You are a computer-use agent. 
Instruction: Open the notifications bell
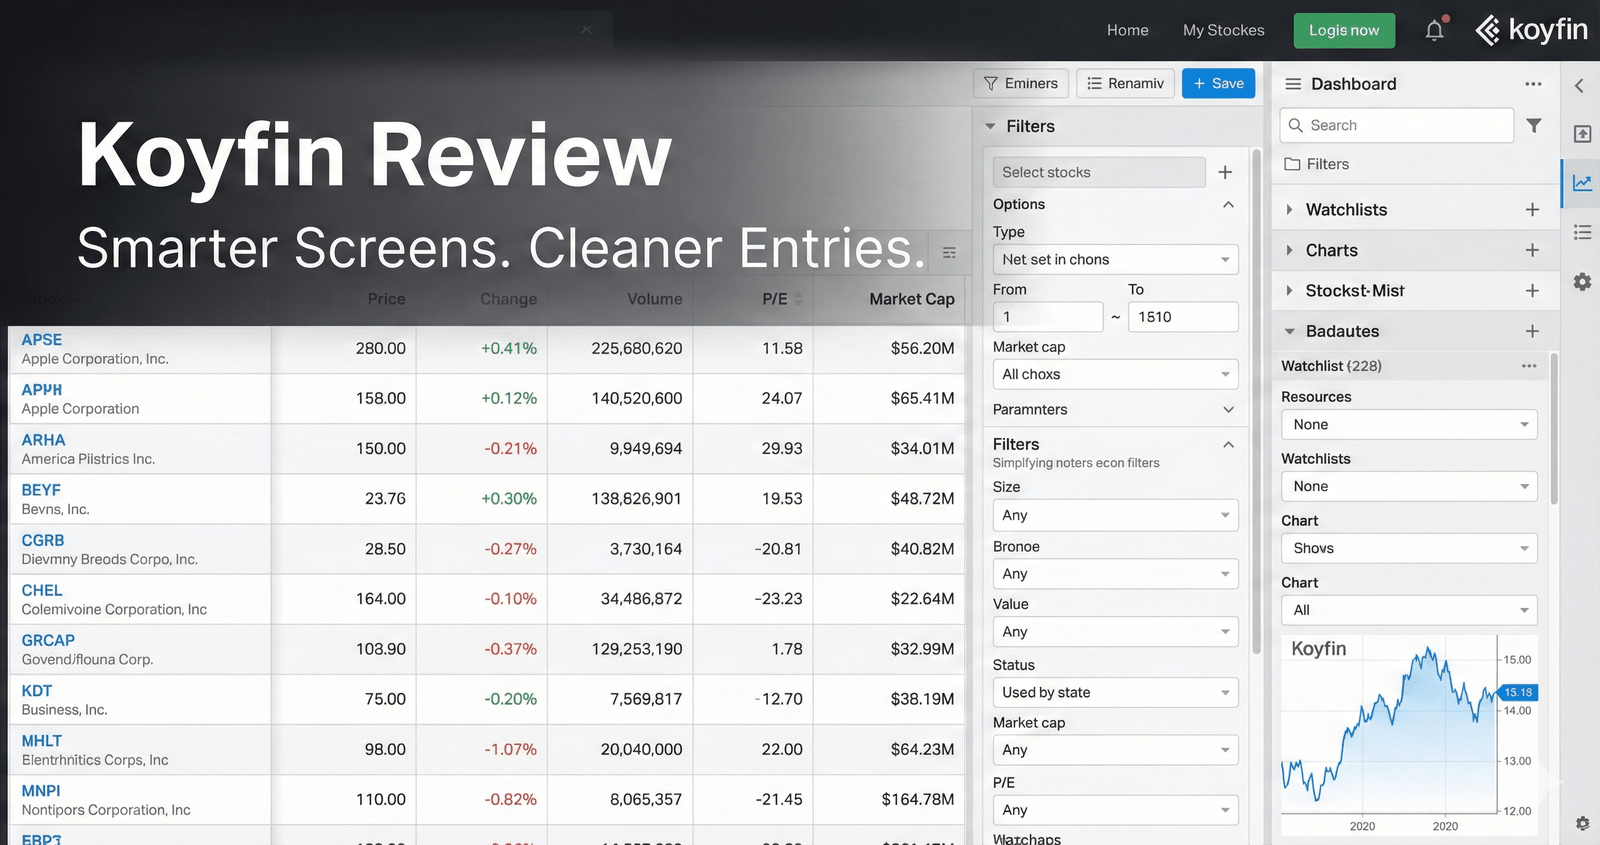1435,30
